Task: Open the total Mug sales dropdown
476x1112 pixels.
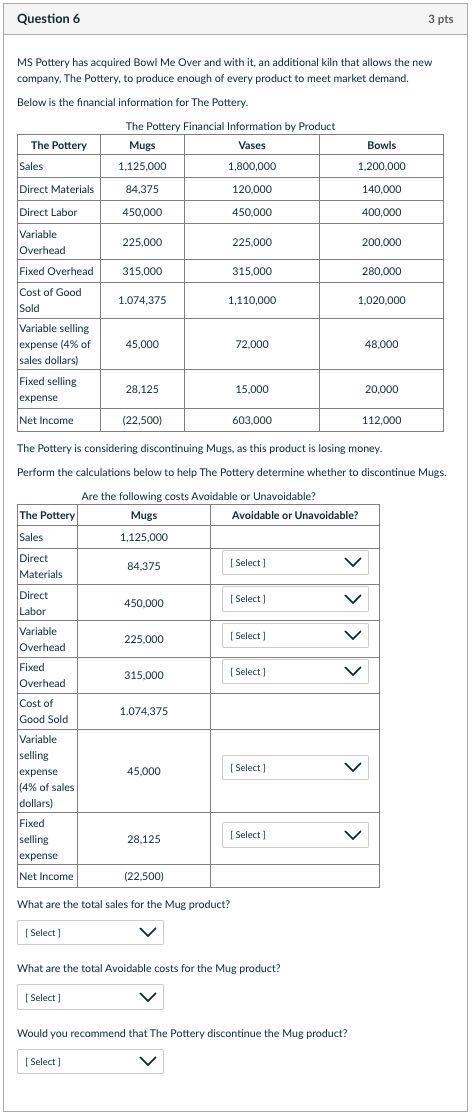Action: [x=90, y=933]
